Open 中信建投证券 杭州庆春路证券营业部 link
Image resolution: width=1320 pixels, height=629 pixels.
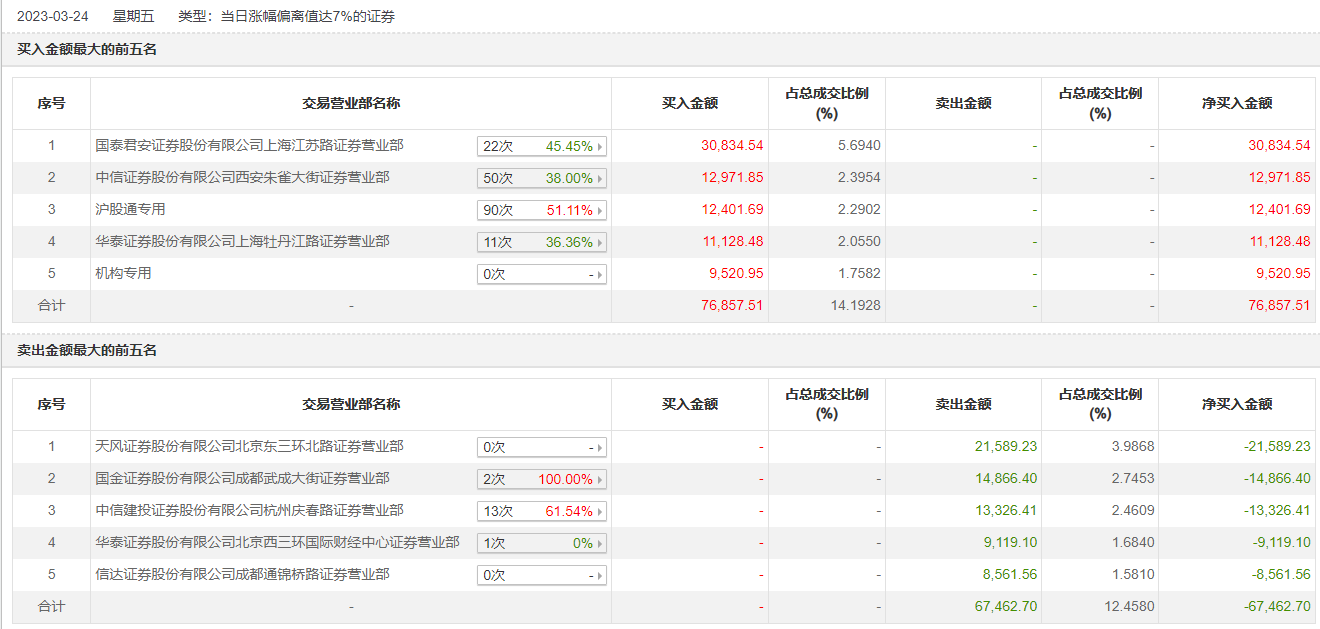(249, 511)
